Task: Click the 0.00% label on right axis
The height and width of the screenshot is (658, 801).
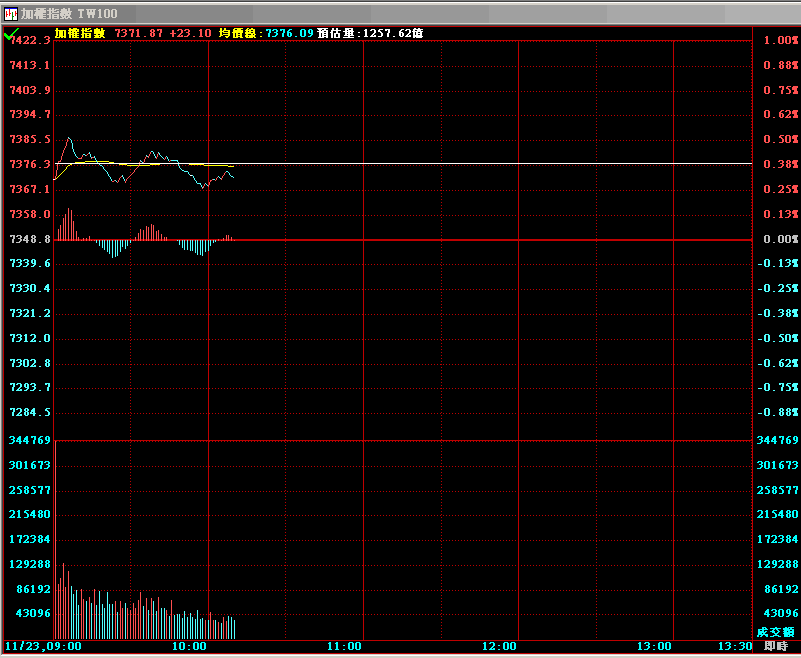Action: point(780,239)
